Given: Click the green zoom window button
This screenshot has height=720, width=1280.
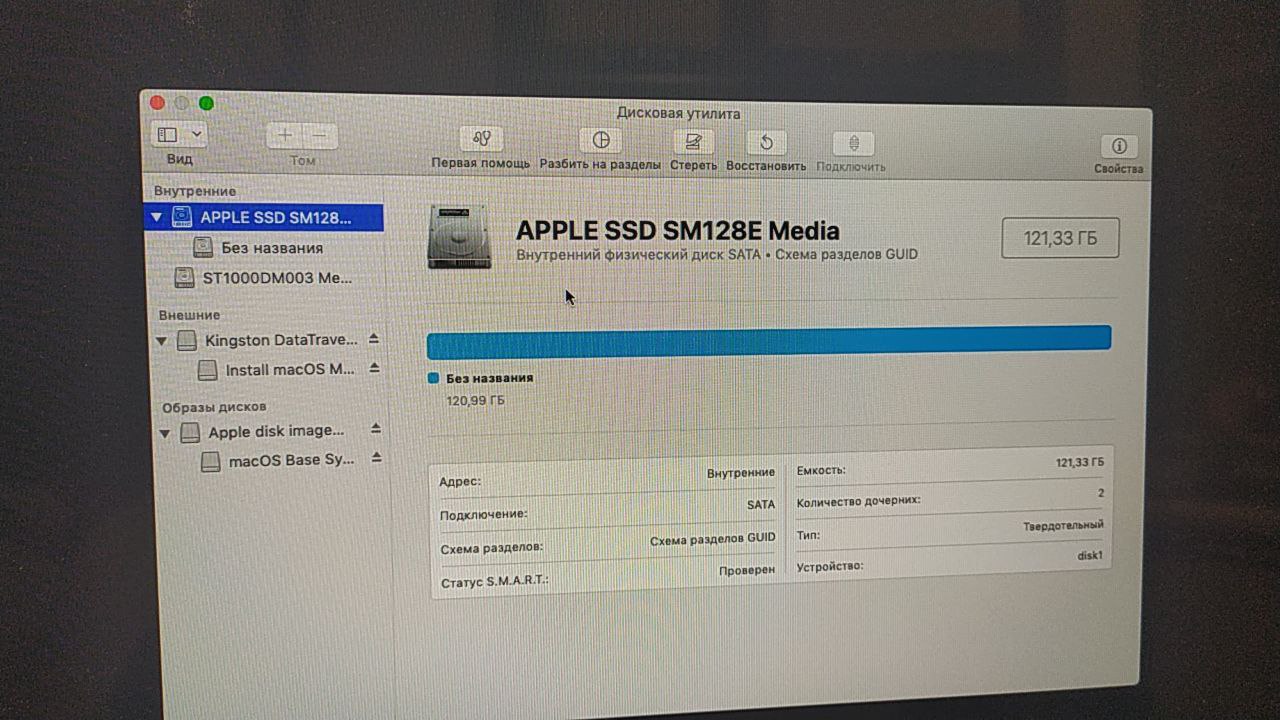Looking at the screenshot, I should pos(206,103).
